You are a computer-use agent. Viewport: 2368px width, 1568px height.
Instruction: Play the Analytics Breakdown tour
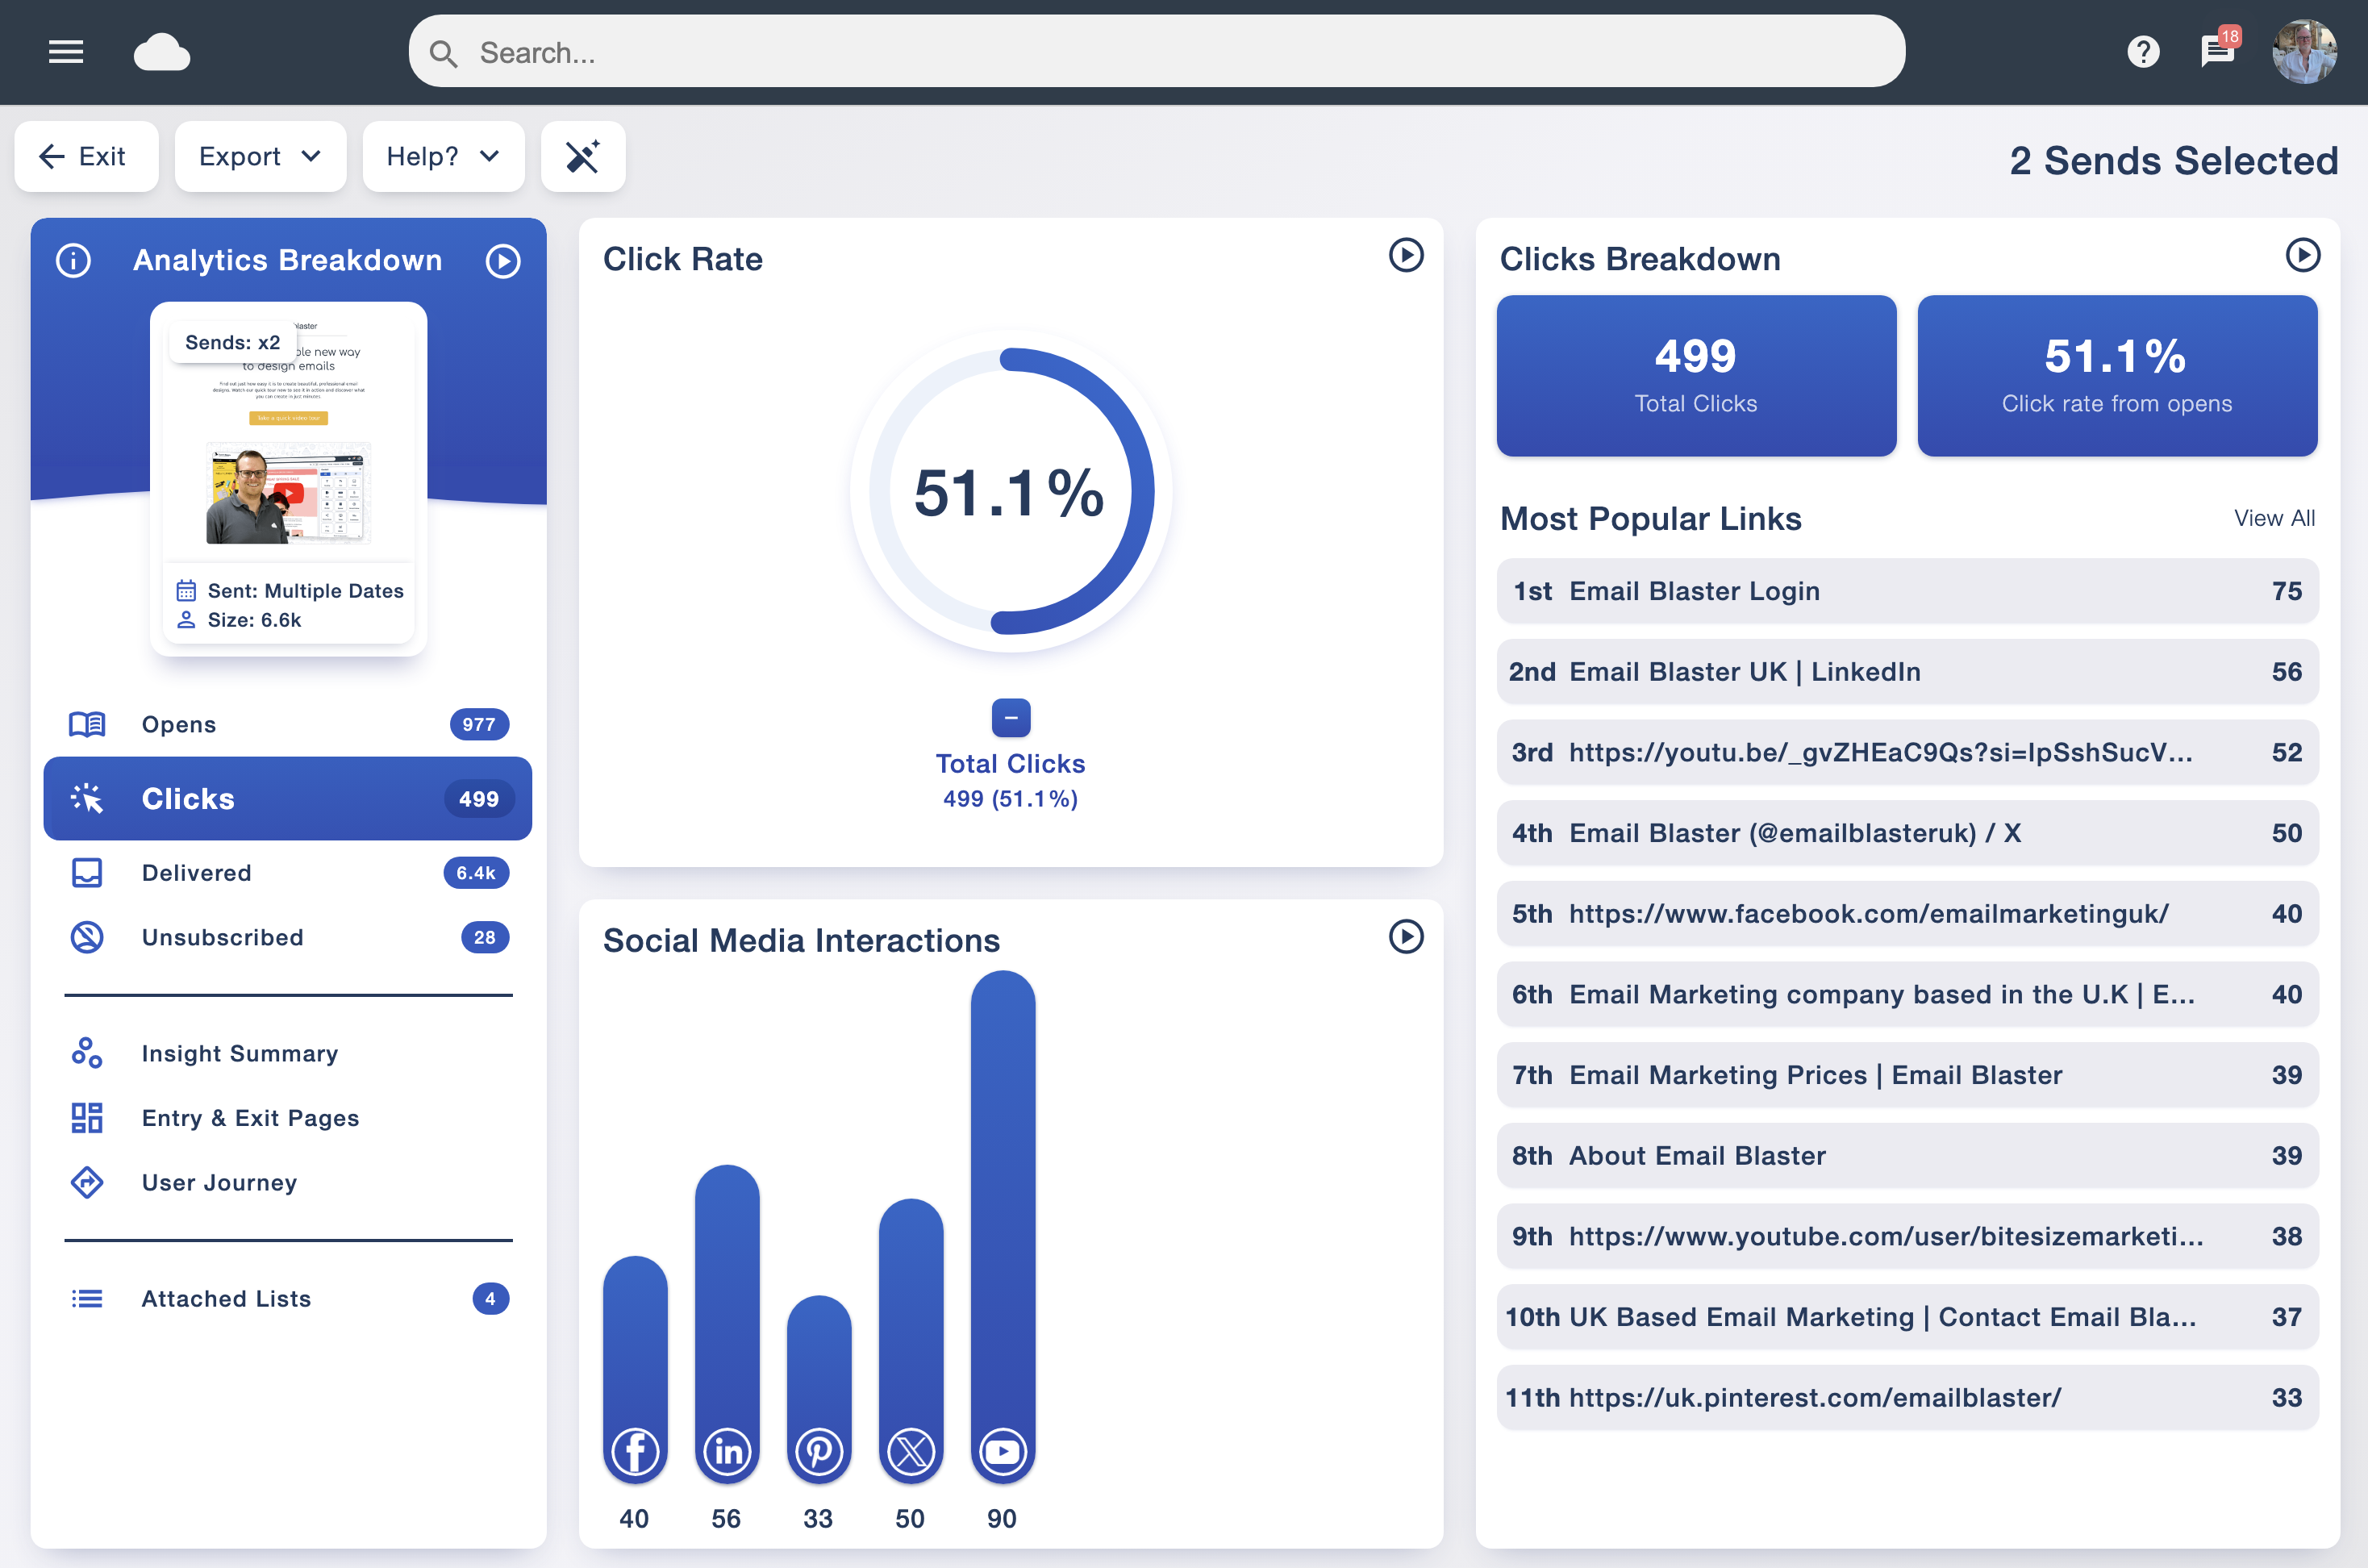pyautogui.click(x=503, y=261)
